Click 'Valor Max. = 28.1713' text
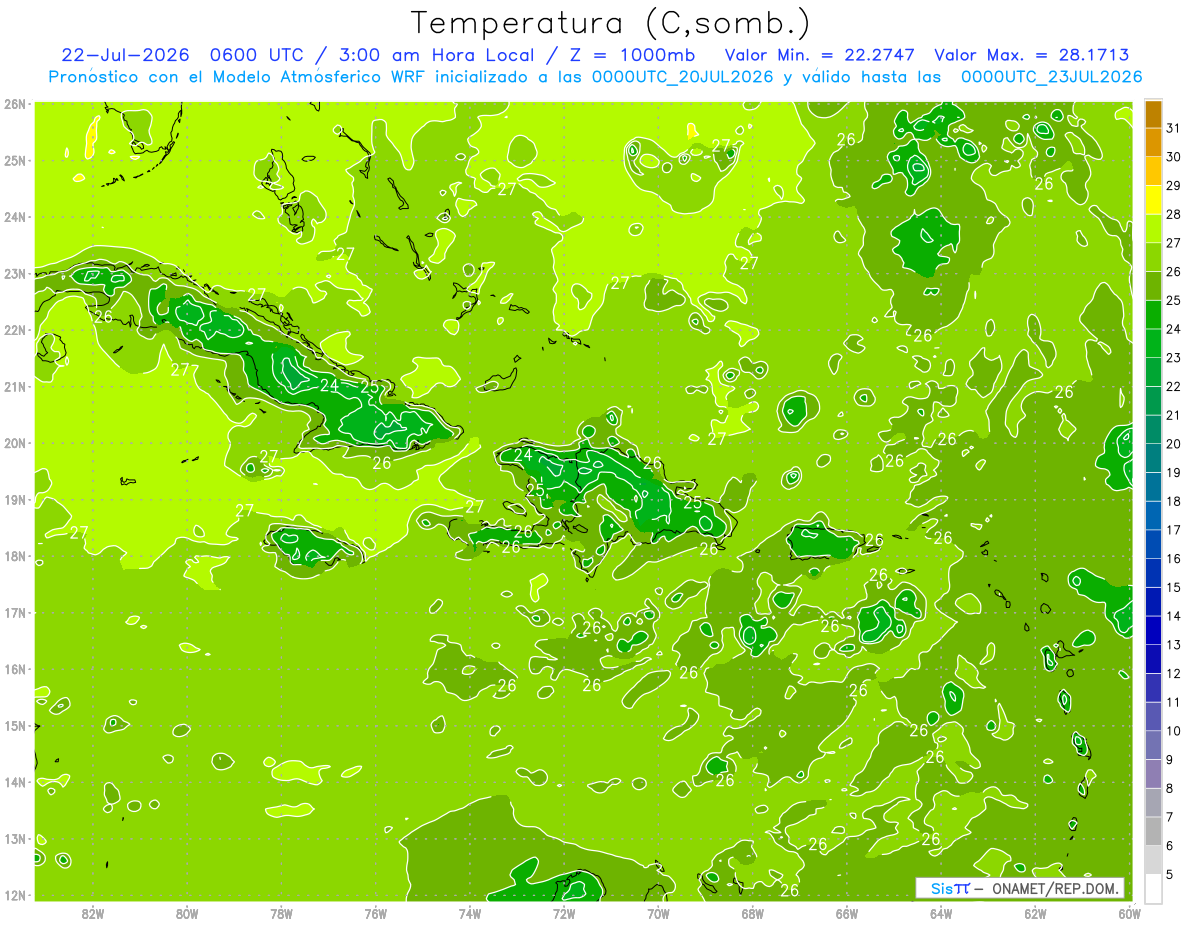 pos(1030,55)
